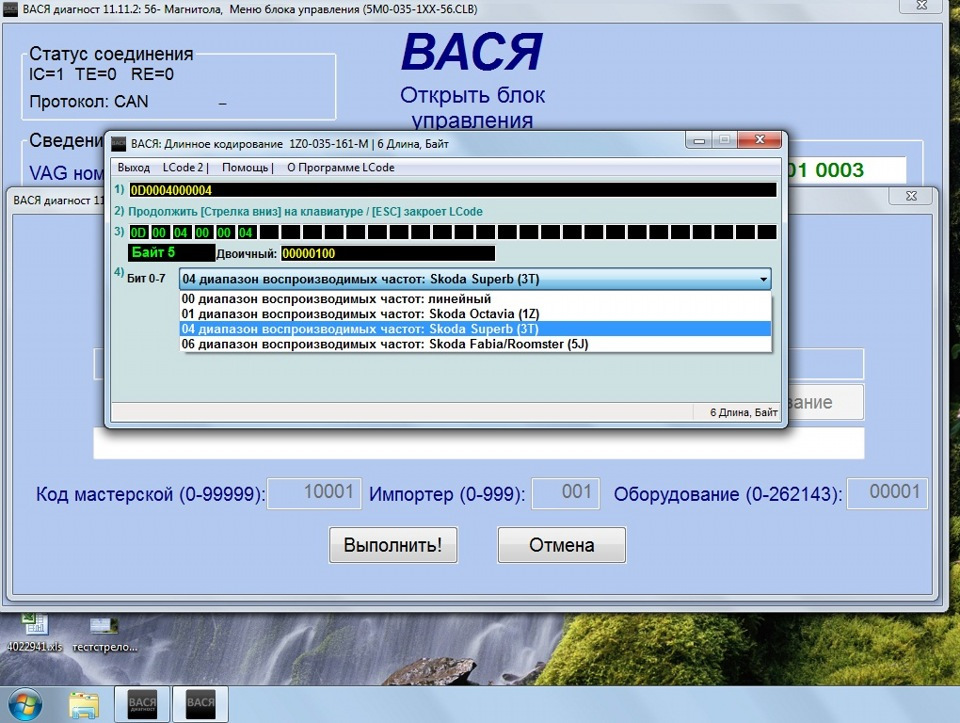Open the Windows Start button
The height and width of the screenshot is (723, 960).
[x=24, y=705]
